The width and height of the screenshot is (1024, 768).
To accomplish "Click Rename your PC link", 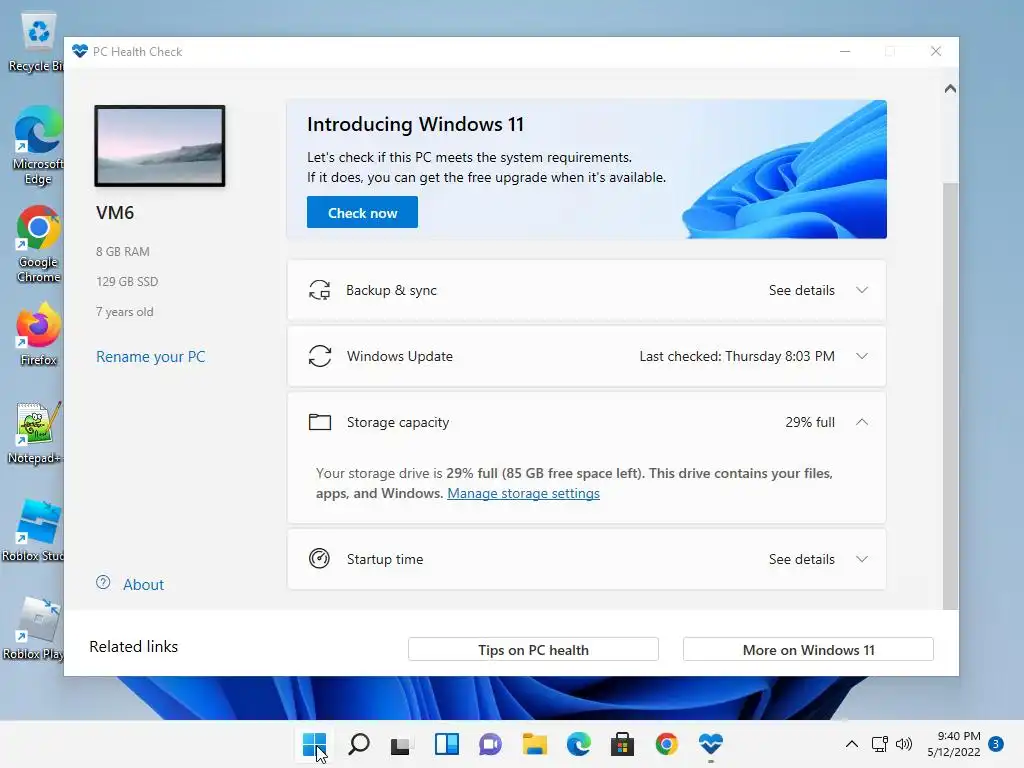I will pyautogui.click(x=151, y=357).
